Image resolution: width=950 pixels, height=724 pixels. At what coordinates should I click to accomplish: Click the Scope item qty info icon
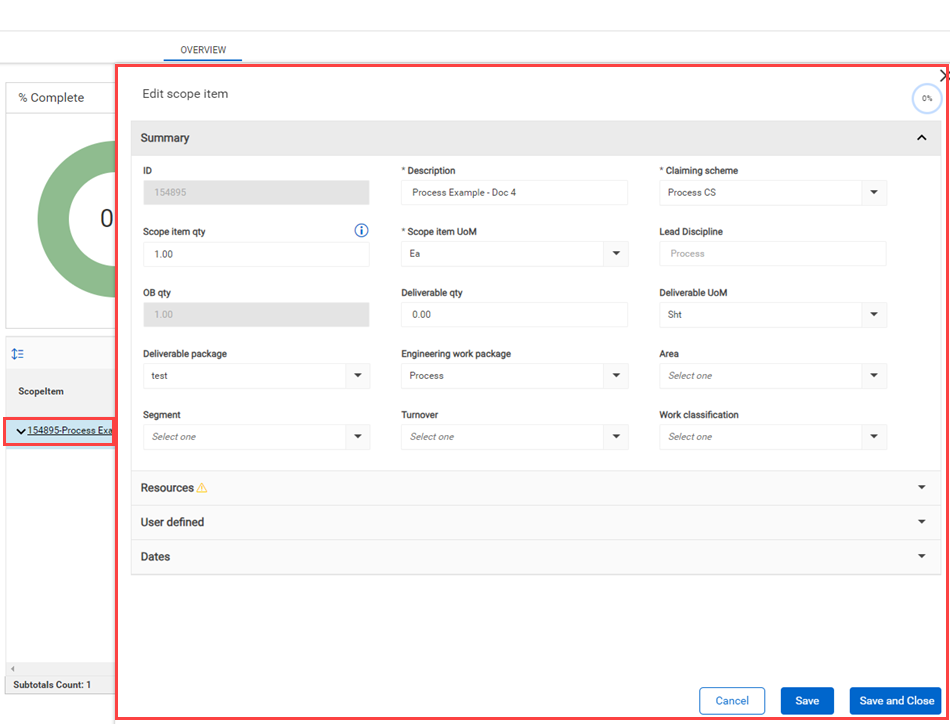pos(361,231)
